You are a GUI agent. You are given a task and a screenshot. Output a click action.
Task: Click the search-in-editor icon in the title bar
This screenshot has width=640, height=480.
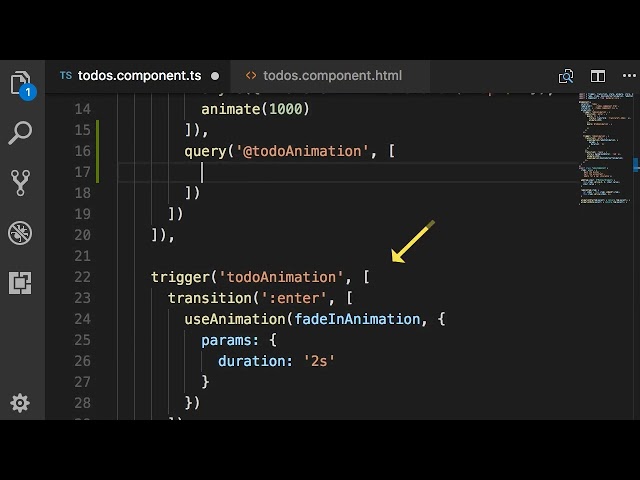pos(566,76)
